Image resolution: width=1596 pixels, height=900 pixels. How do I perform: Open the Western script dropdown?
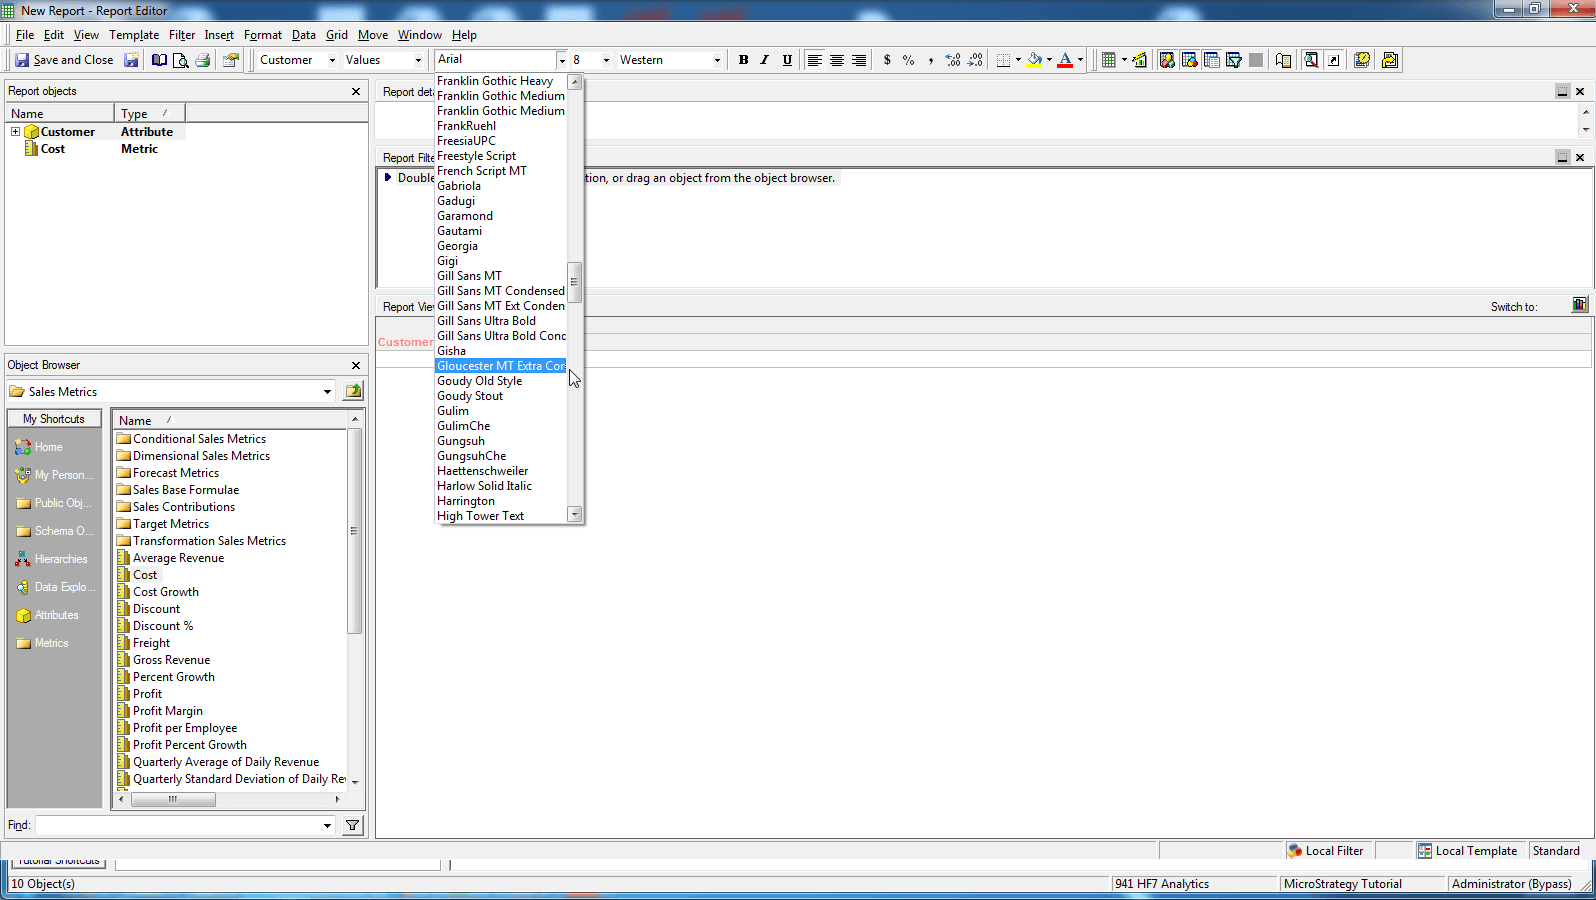717,60
